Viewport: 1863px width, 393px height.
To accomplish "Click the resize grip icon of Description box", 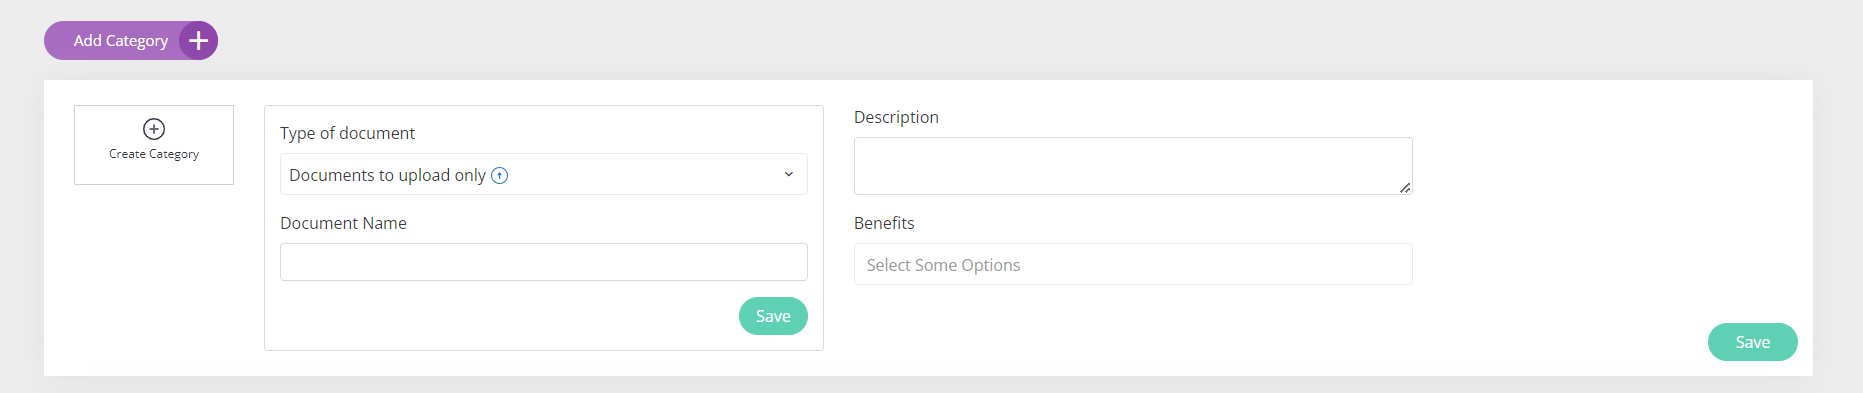I will [1405, 187].
